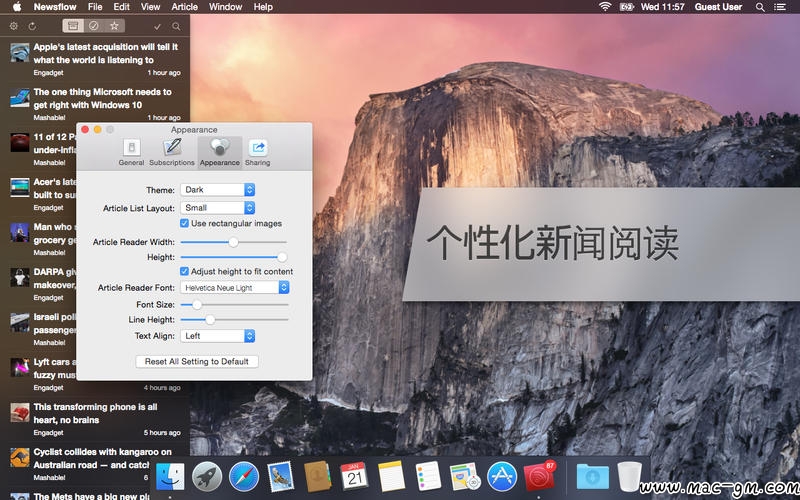Switch to Subscriptions preferences tab
This screenshot has width=800, height=500.
(x=172, y=153)
